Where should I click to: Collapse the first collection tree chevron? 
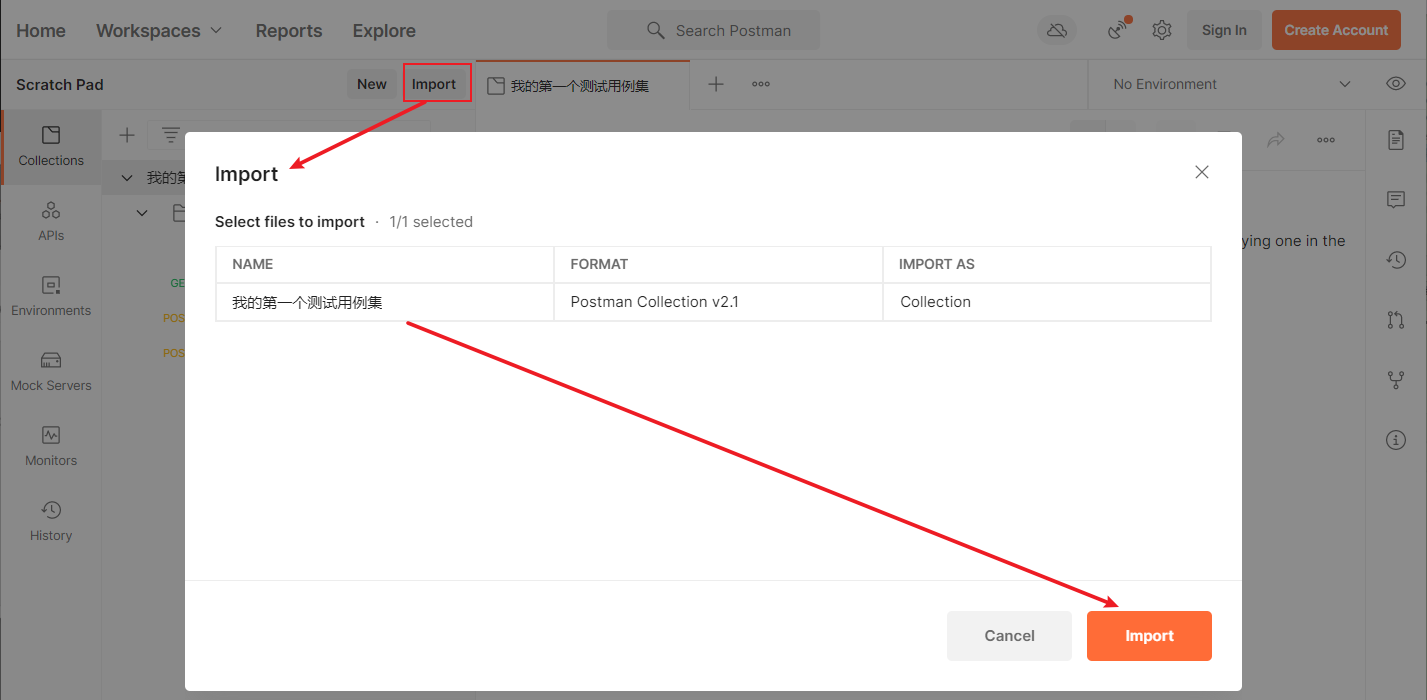click(x=127, y=178)
